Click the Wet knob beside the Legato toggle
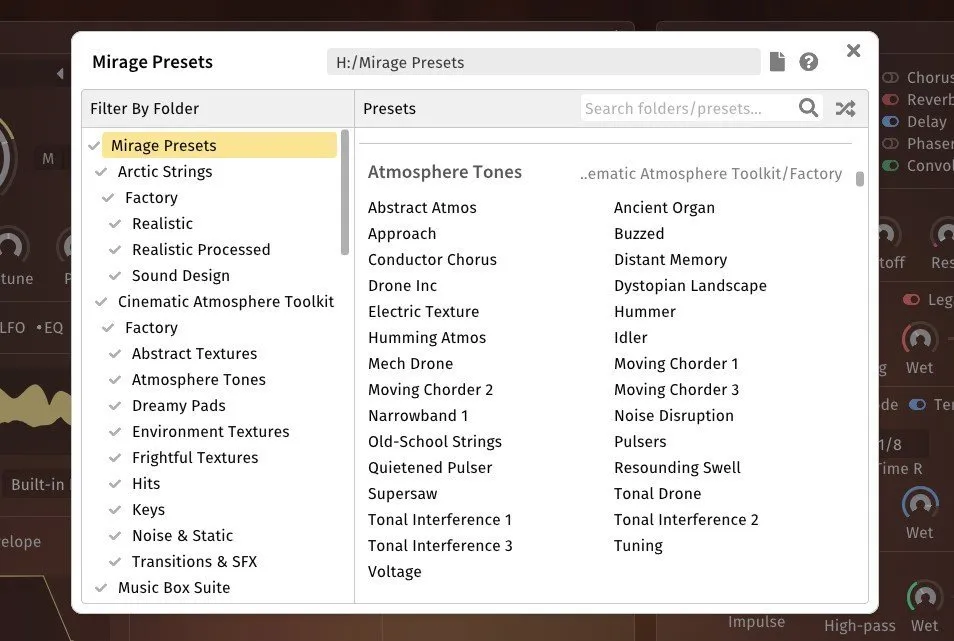The height and width of the screenshot is (641, 954). pyautogui.click(x=919, y=339)
